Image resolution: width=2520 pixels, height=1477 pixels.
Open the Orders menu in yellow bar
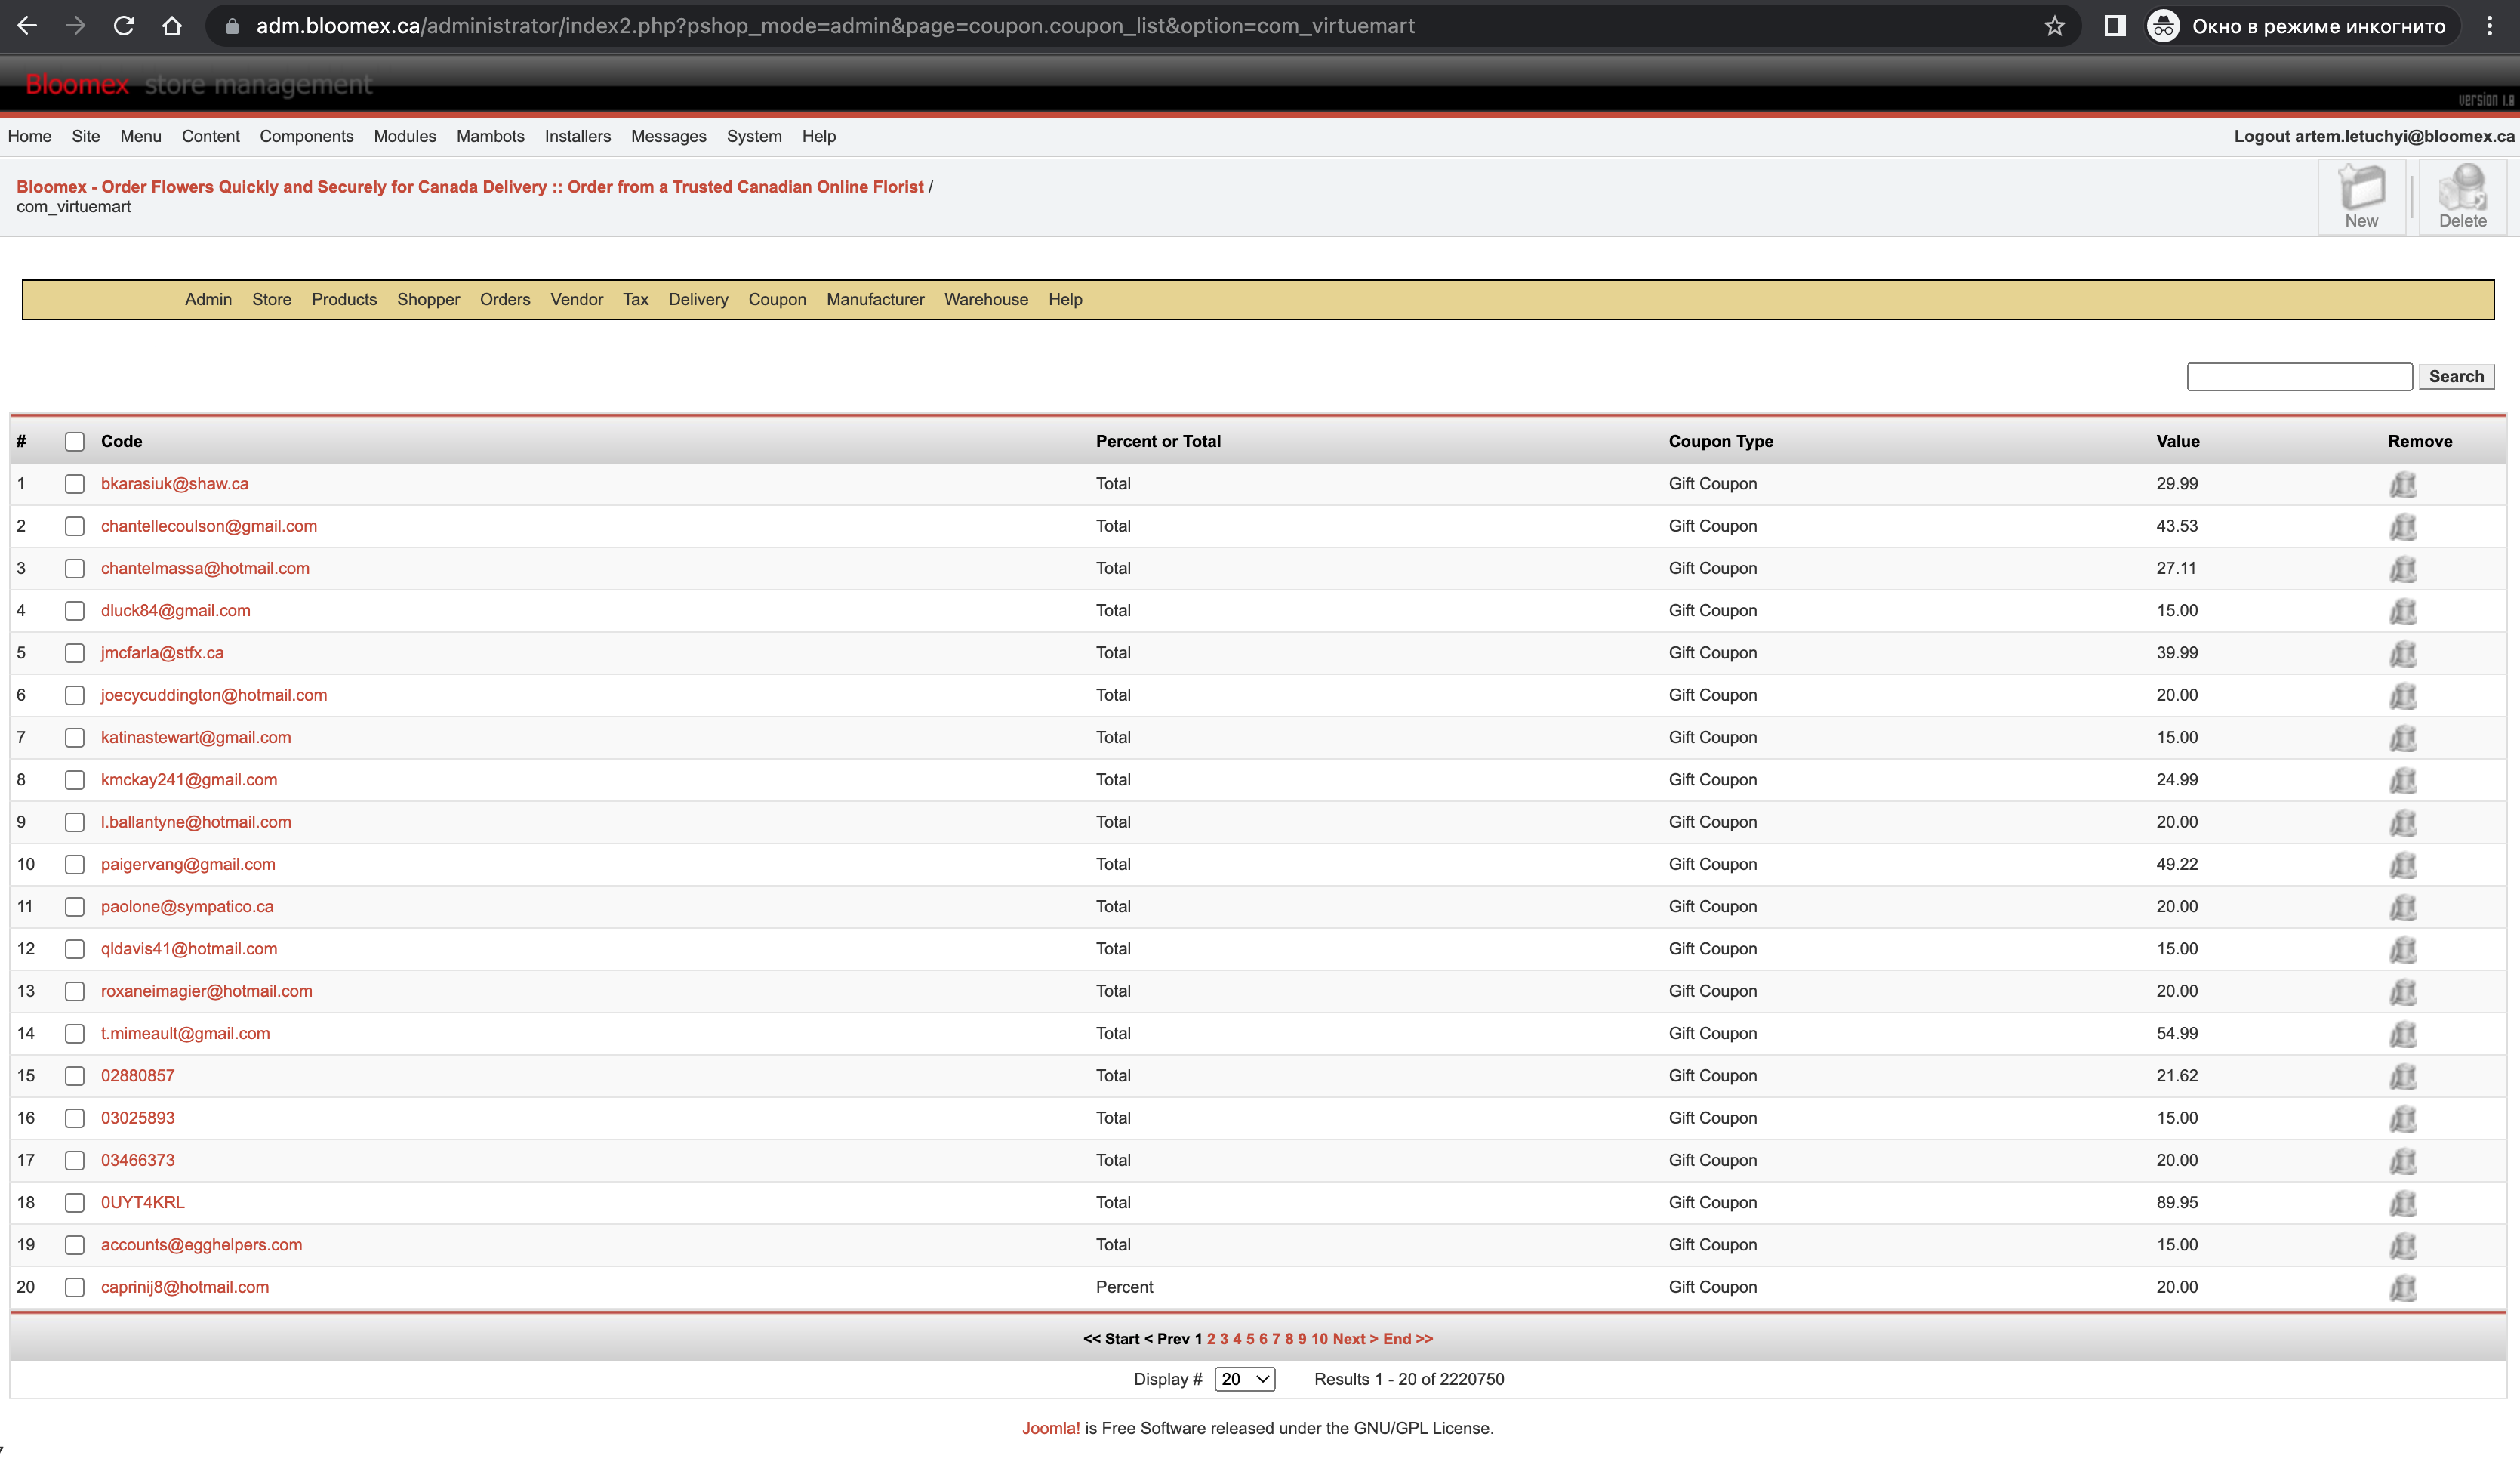(505, 300)
